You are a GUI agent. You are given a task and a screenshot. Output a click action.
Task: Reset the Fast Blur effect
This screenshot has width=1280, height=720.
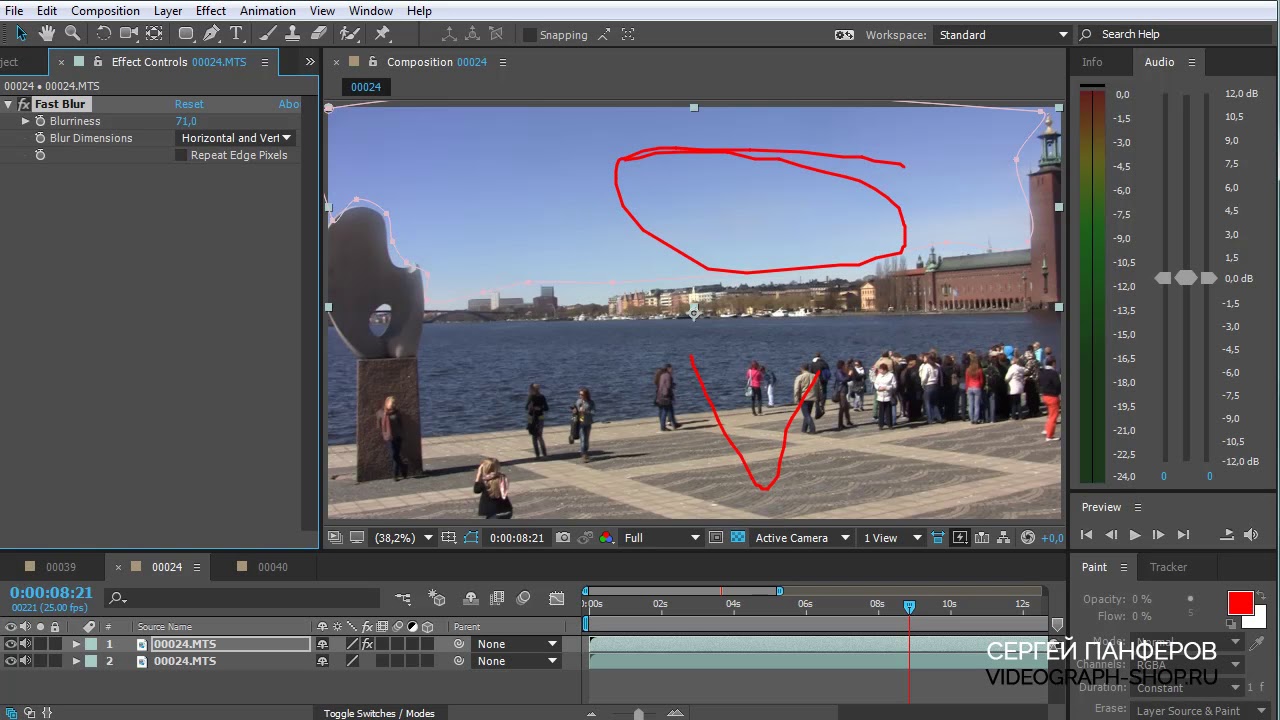coord(189,104)
